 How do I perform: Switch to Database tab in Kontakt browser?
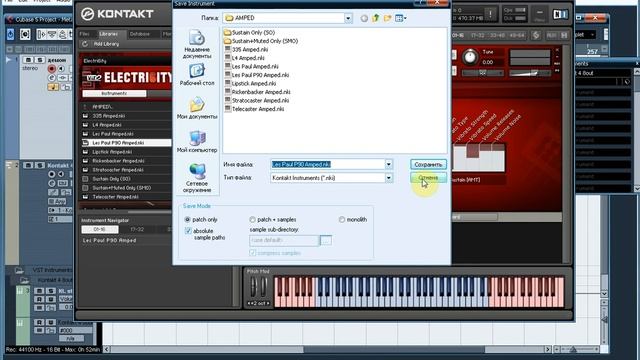(140, 34)
